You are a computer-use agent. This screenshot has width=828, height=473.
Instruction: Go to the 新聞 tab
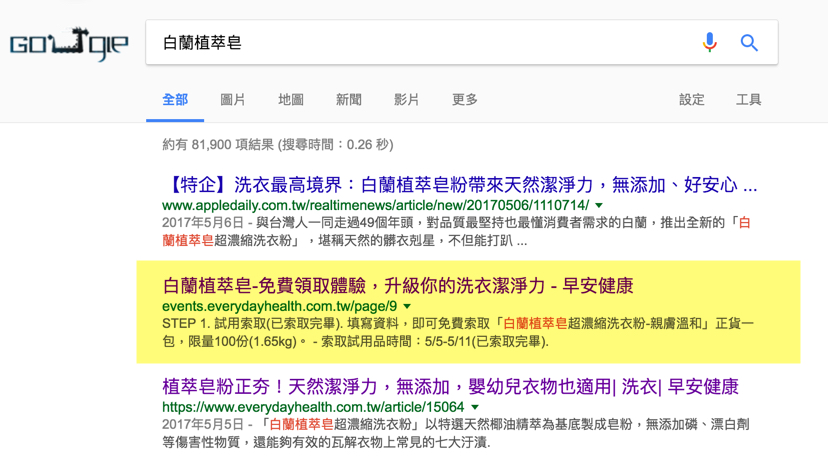tap(349, 100)
